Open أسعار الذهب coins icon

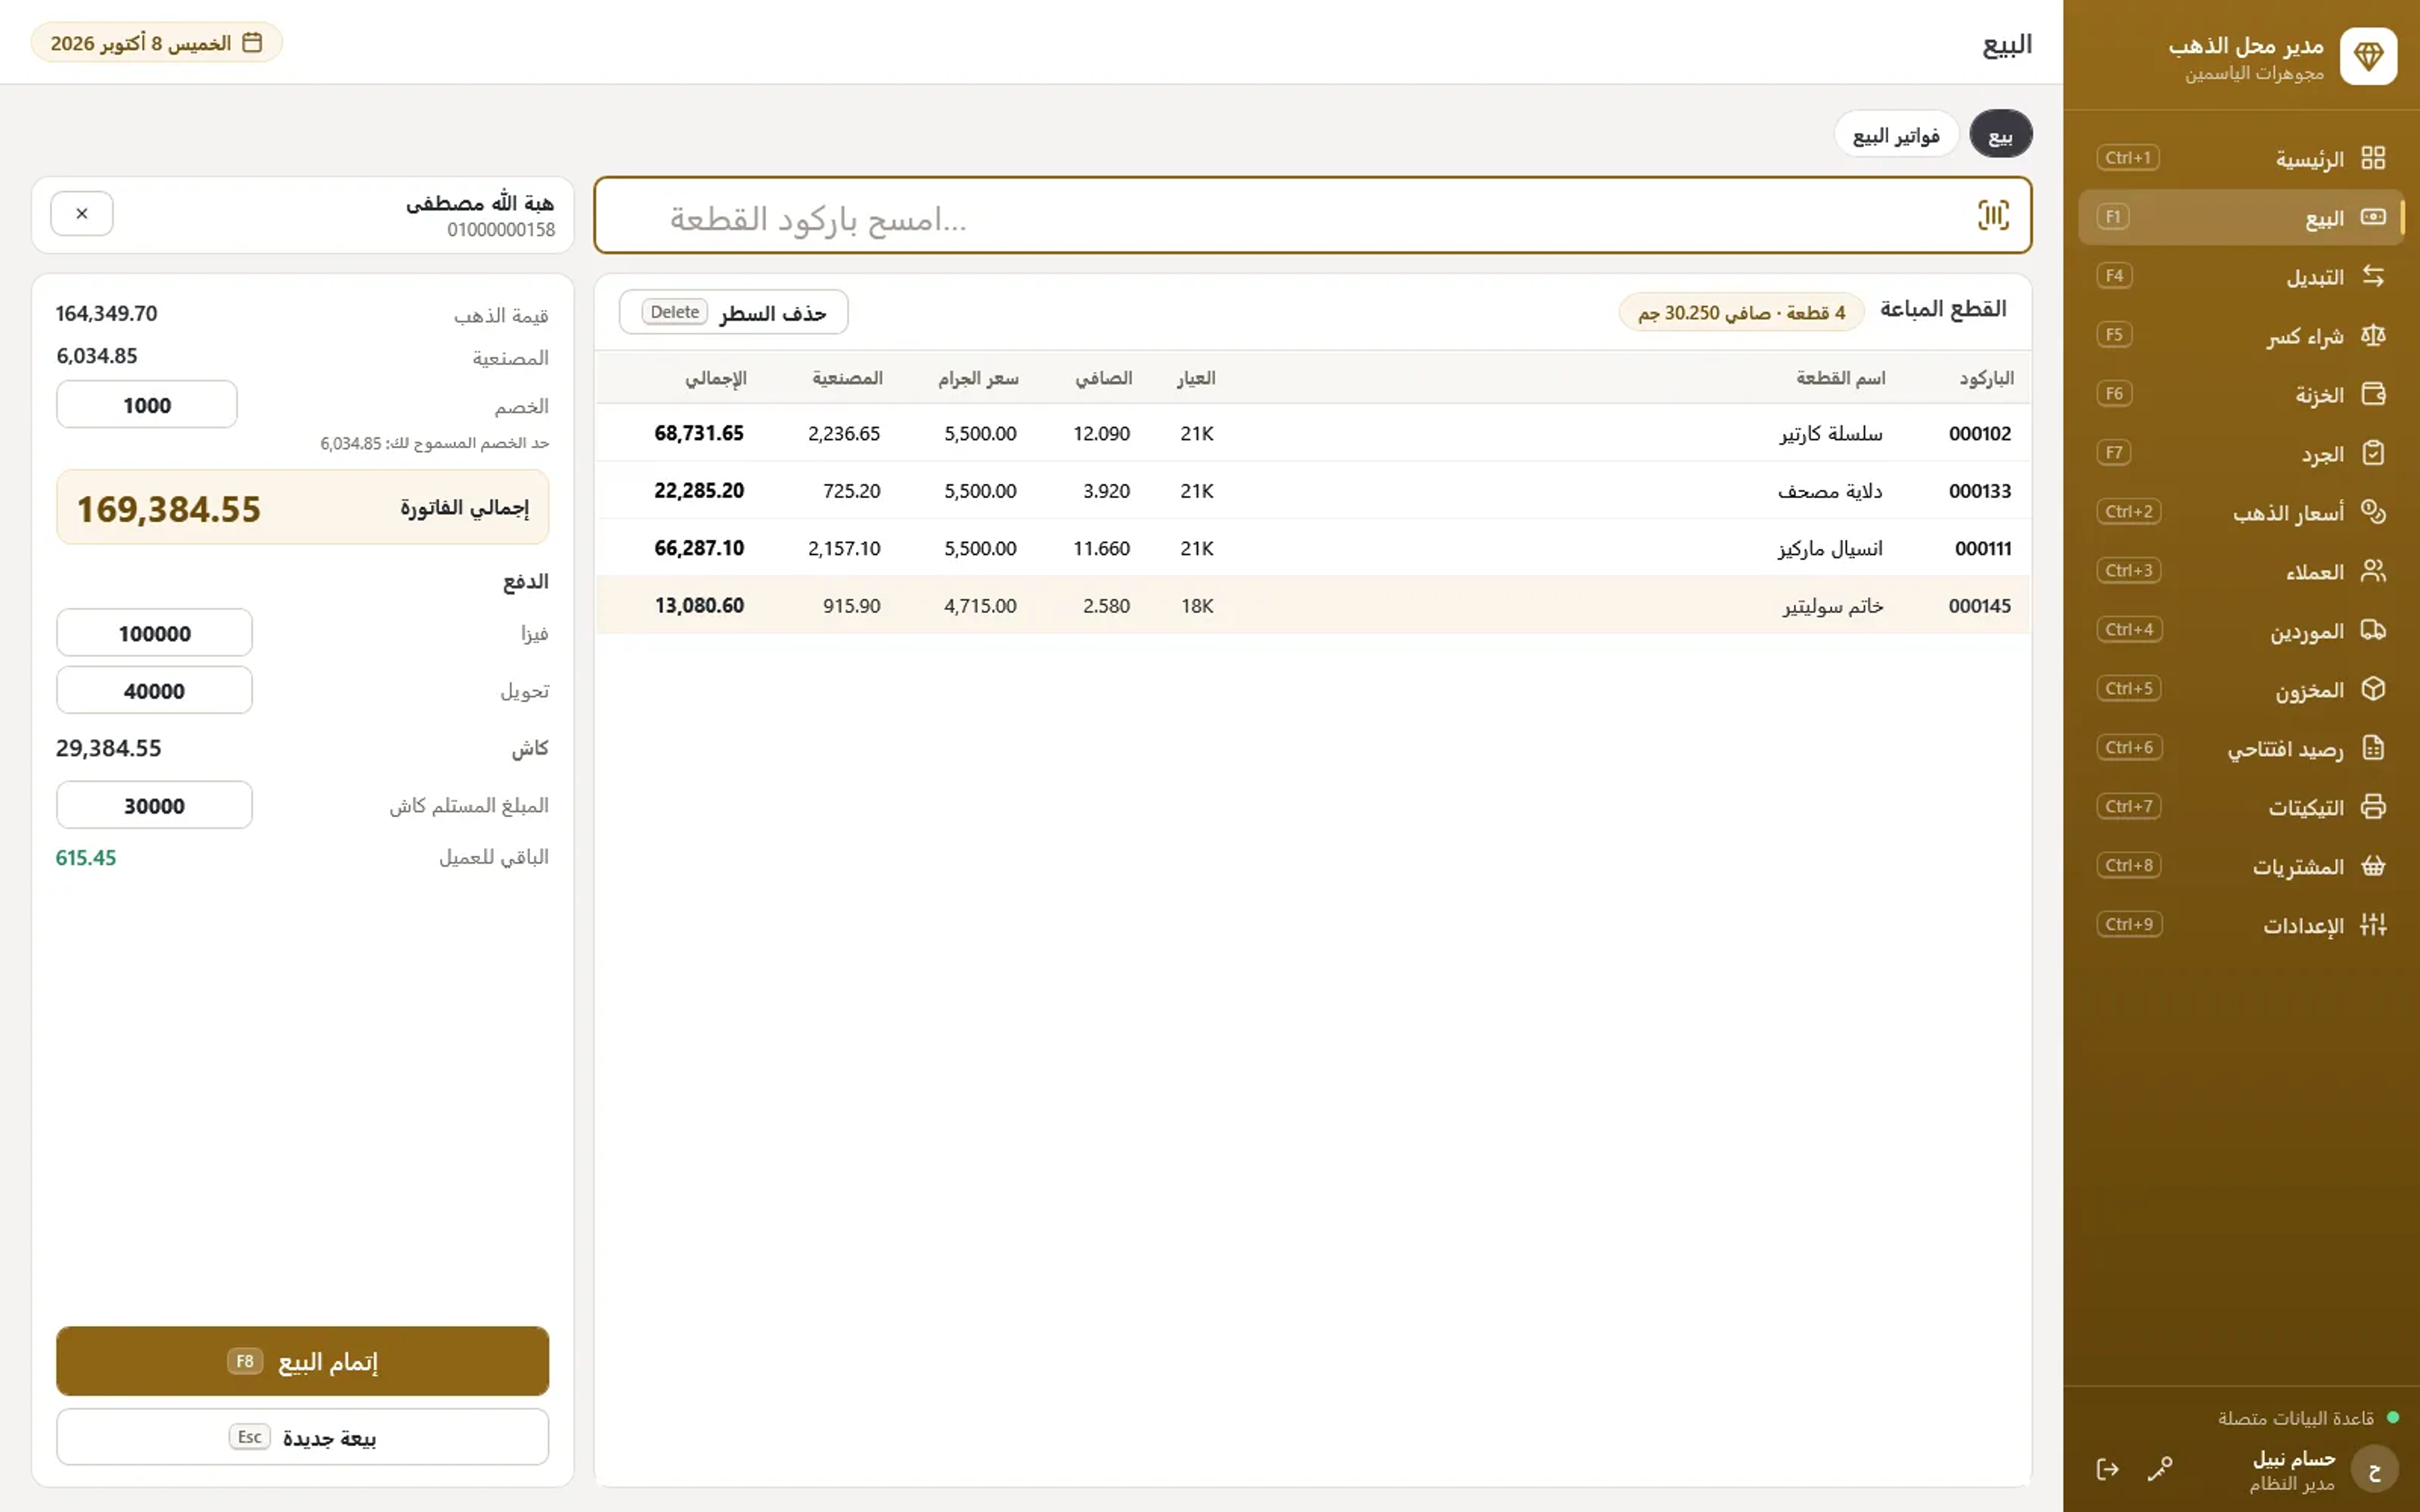click(2373, 512)
